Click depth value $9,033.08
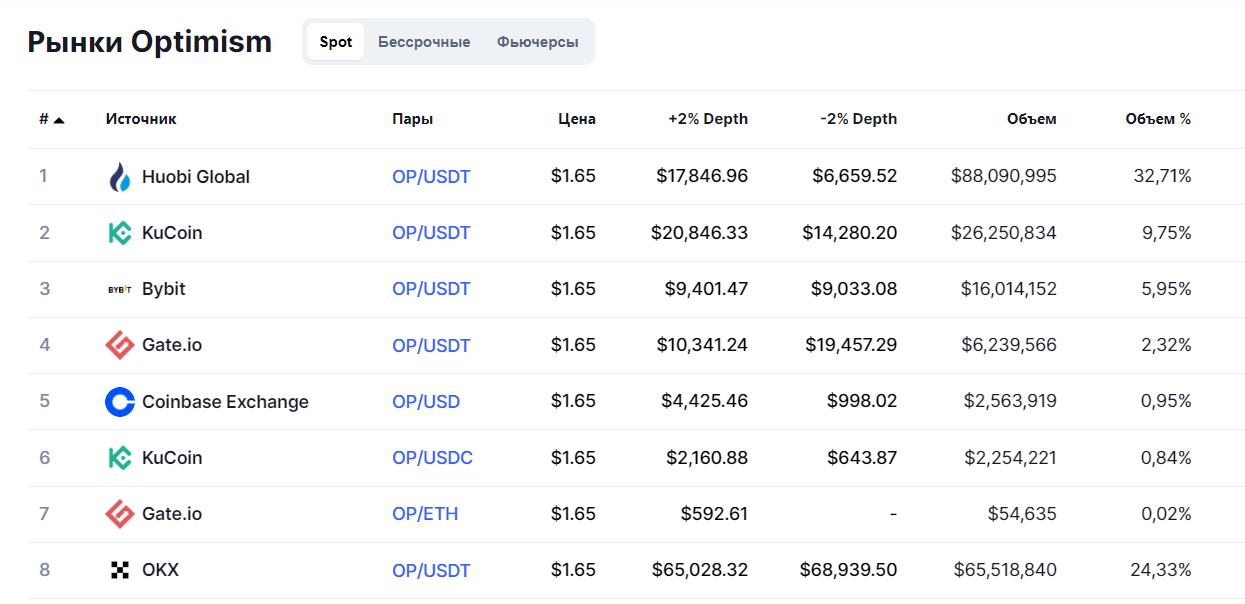 [854, 288]
